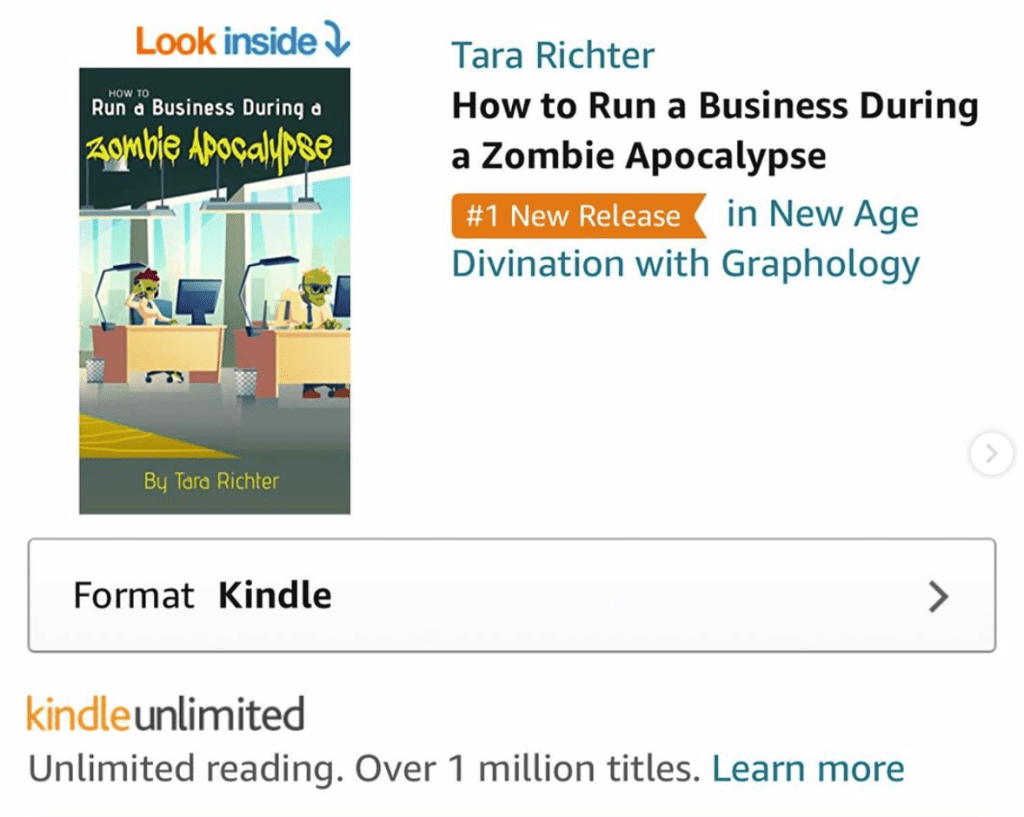Click the next image carousel arrow
The height and width of the screenshot is (817, 1024).
991,453
